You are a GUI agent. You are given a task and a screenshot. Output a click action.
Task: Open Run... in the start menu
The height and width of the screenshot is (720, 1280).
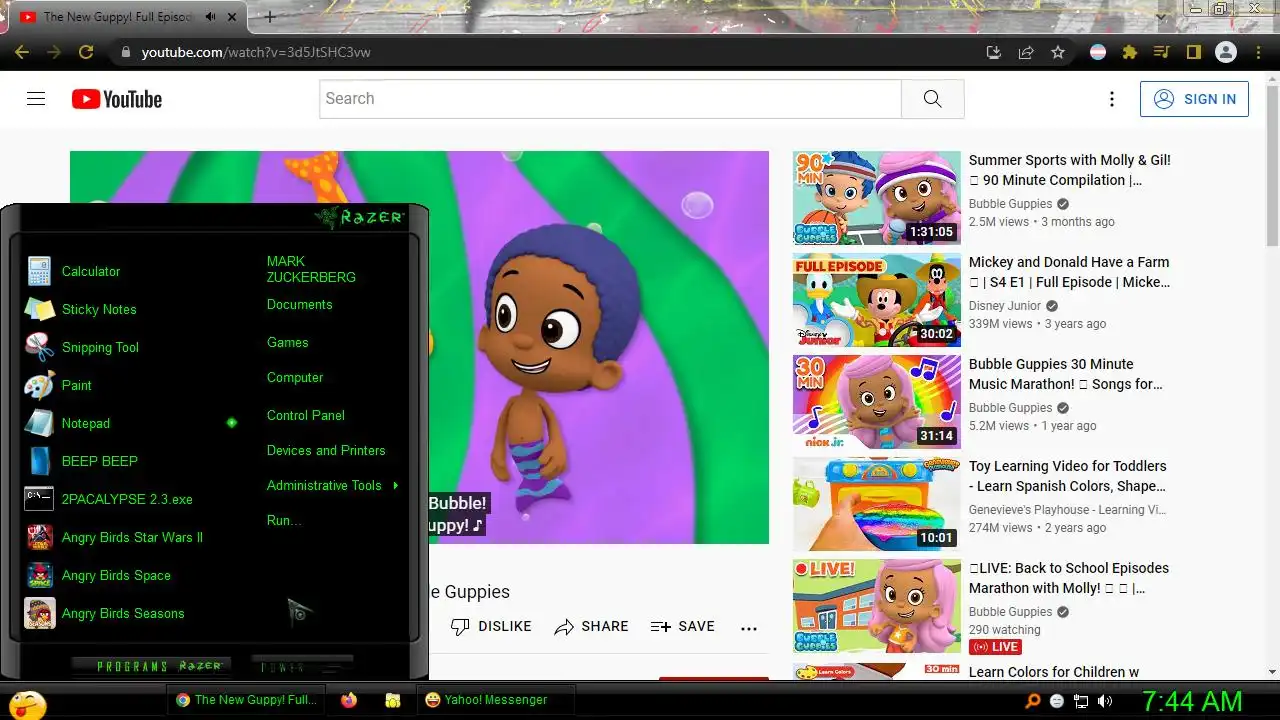pyautogui.click(x=284, y=520)
